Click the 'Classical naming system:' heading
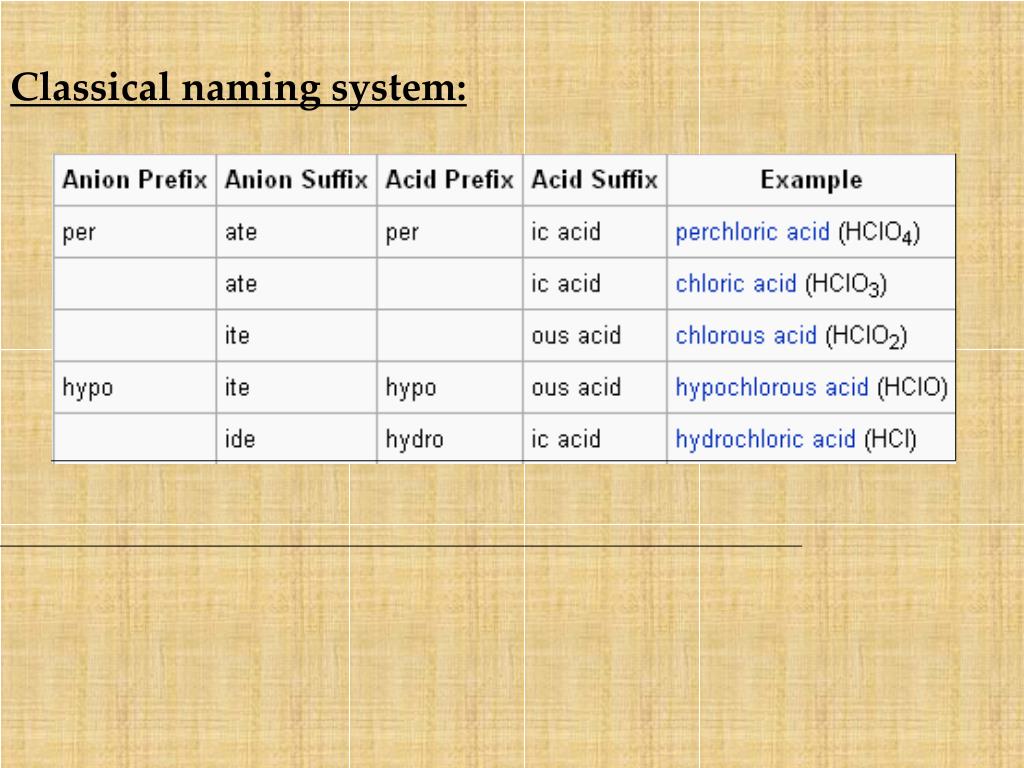The image size is (1024, 768). pyautogui.click(x=238, y=88)
